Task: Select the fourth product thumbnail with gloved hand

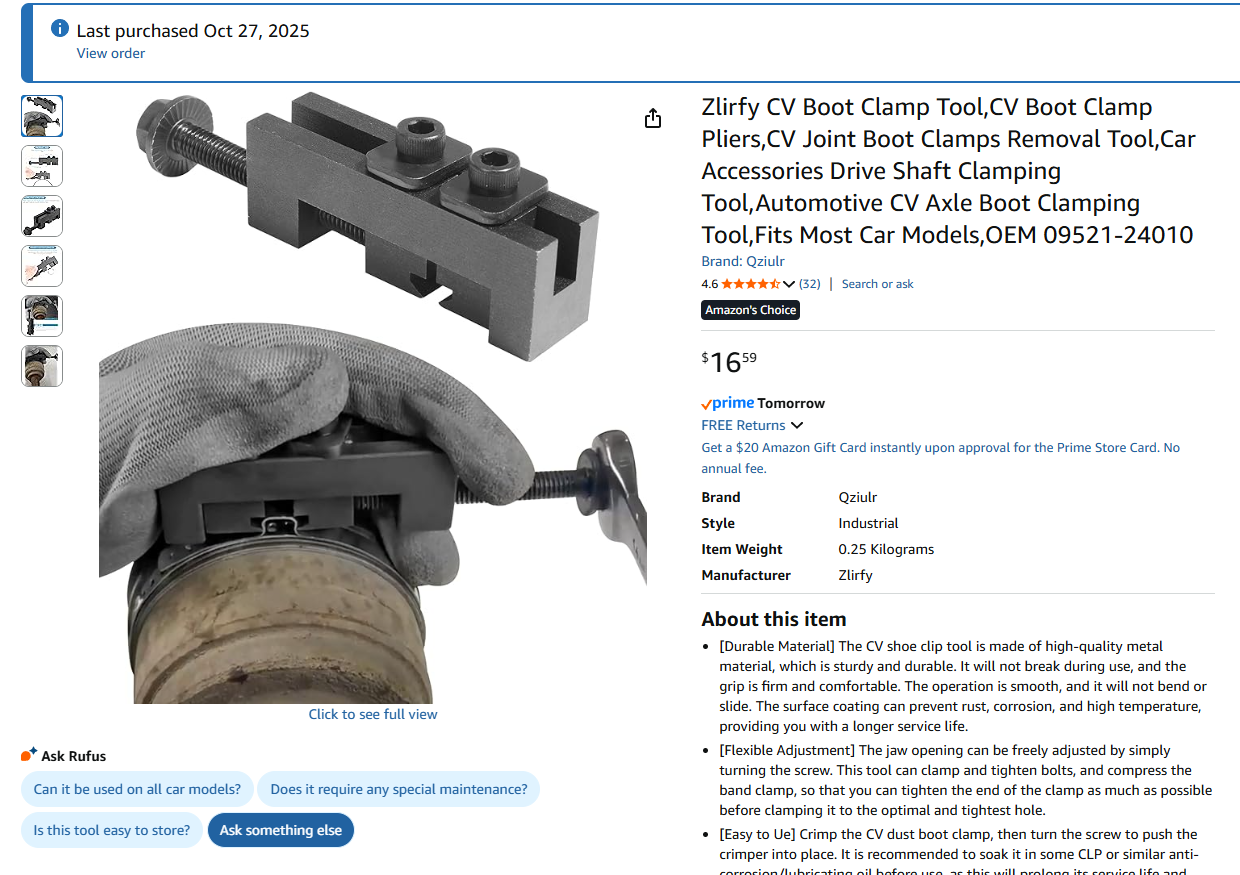Action: (42, 266)
